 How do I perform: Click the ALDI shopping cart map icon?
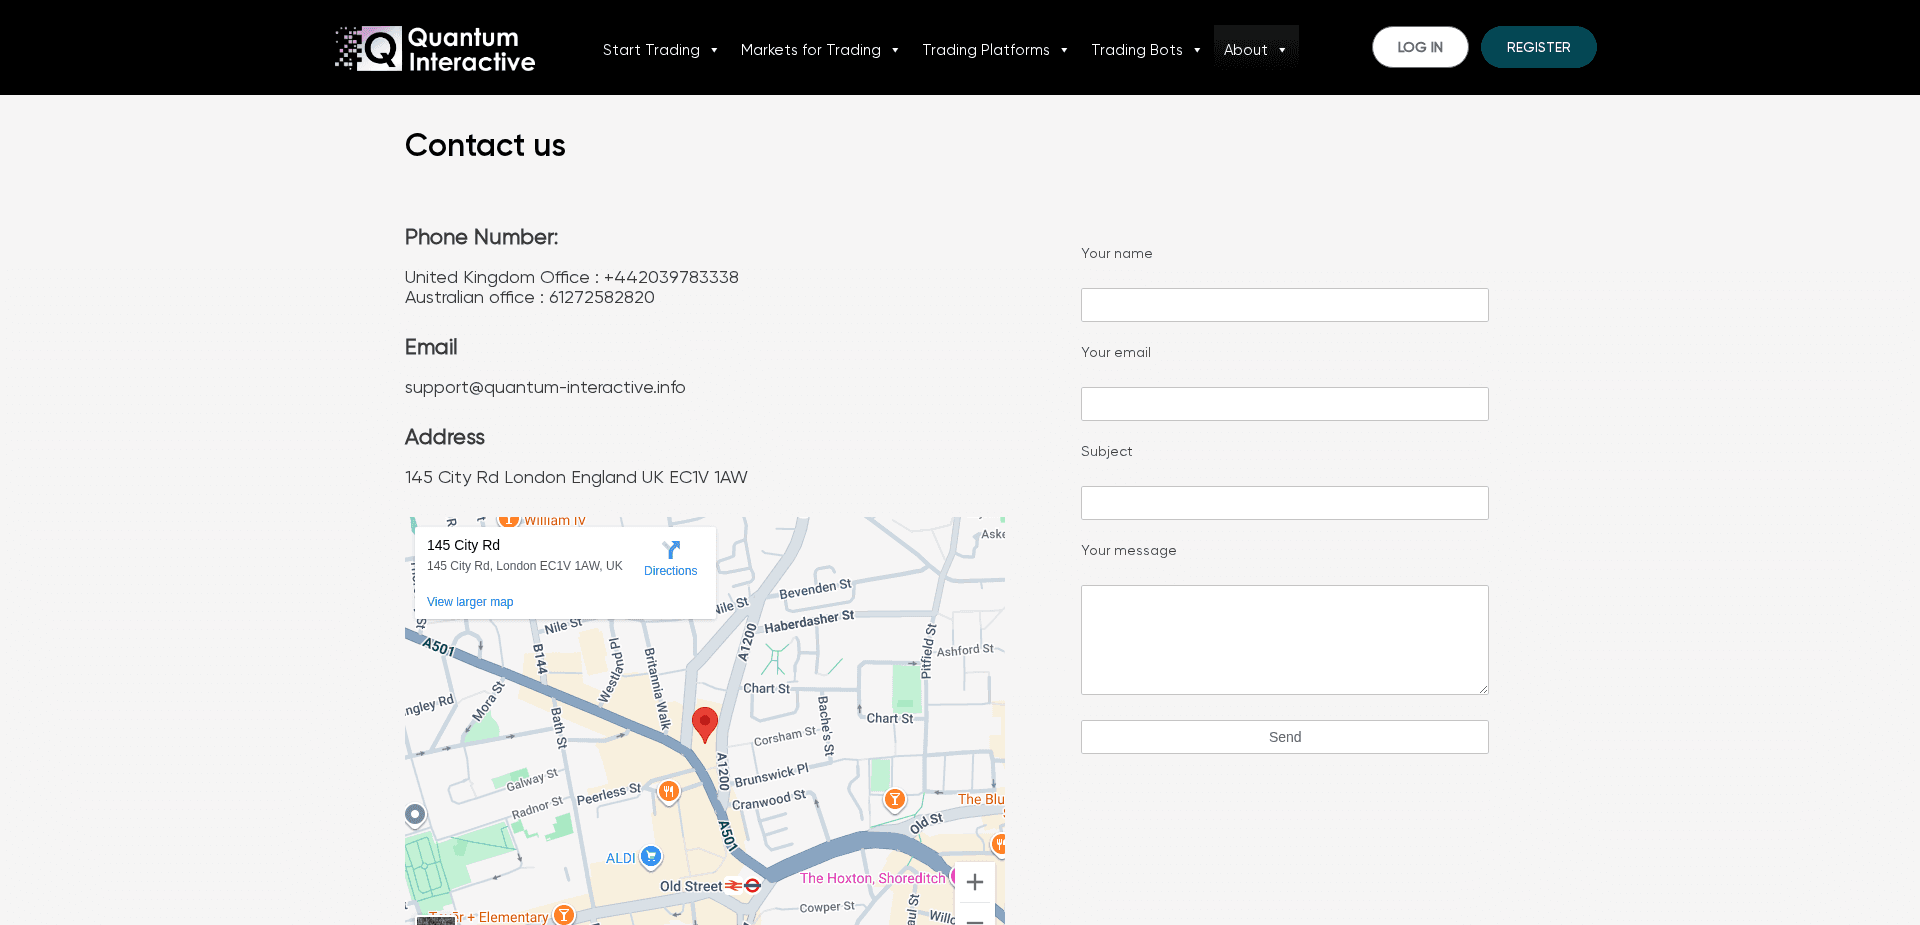651,856
